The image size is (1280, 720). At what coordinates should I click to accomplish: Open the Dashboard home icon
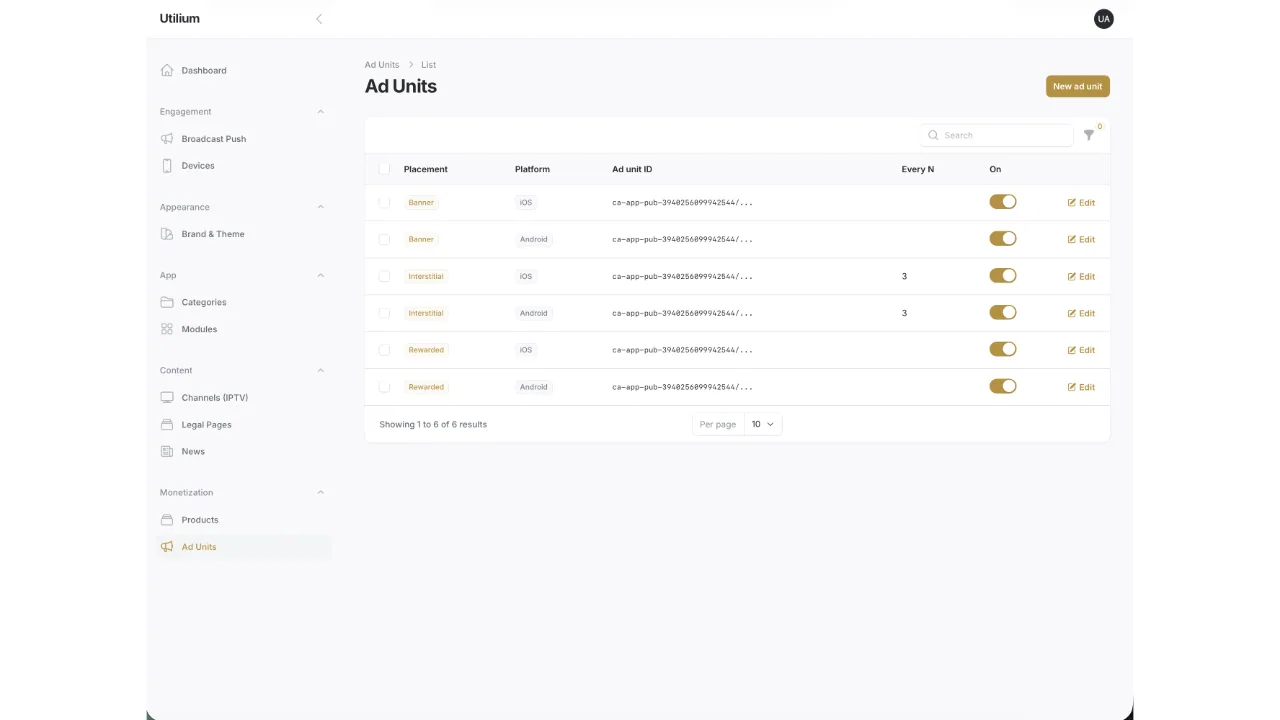(x=167, y=70)
